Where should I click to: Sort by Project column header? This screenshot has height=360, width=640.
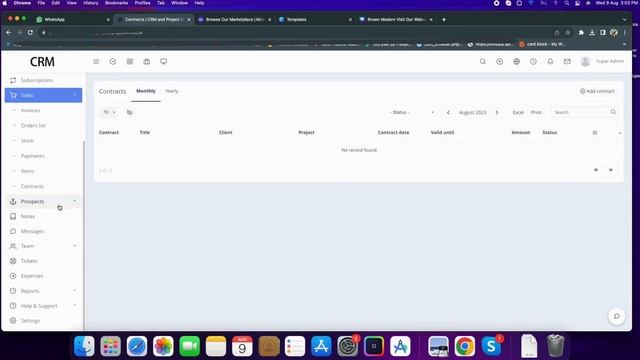(x=307, y=133)
